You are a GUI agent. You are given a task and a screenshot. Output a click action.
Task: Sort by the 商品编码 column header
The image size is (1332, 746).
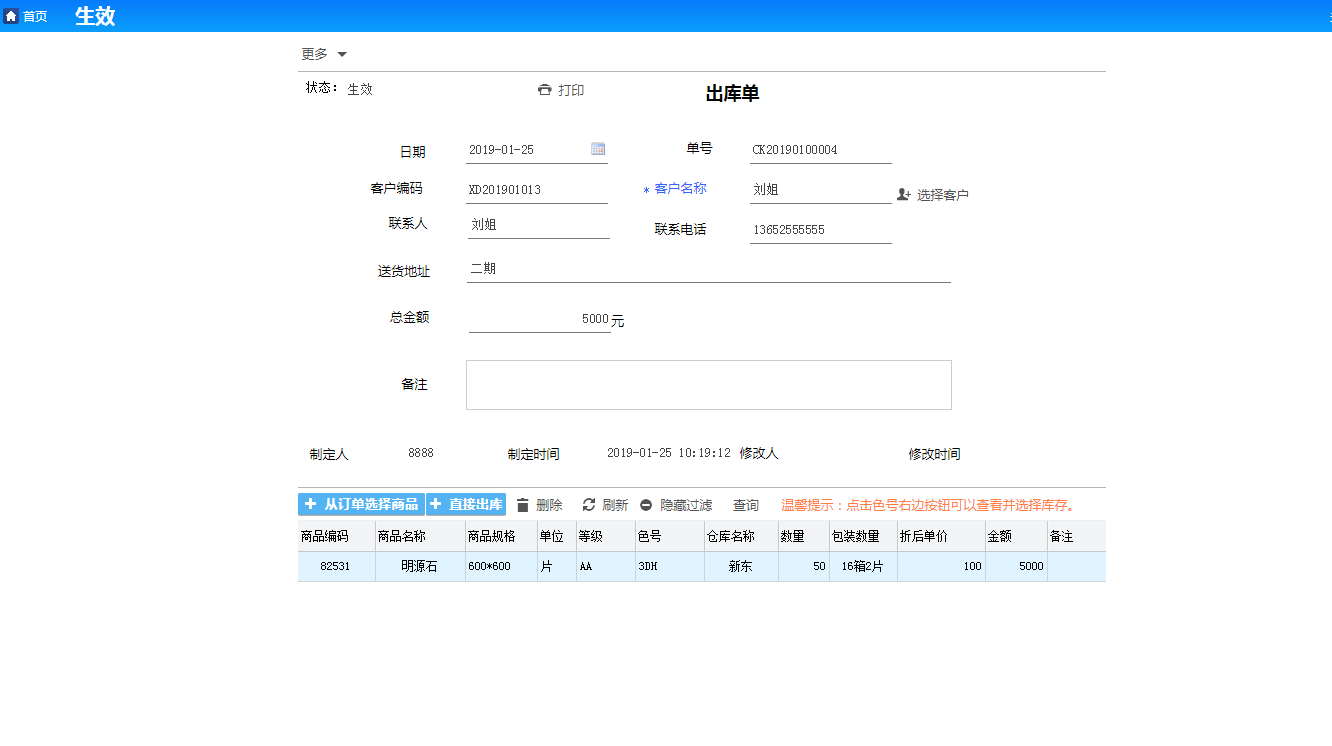(x=337, y=536)
